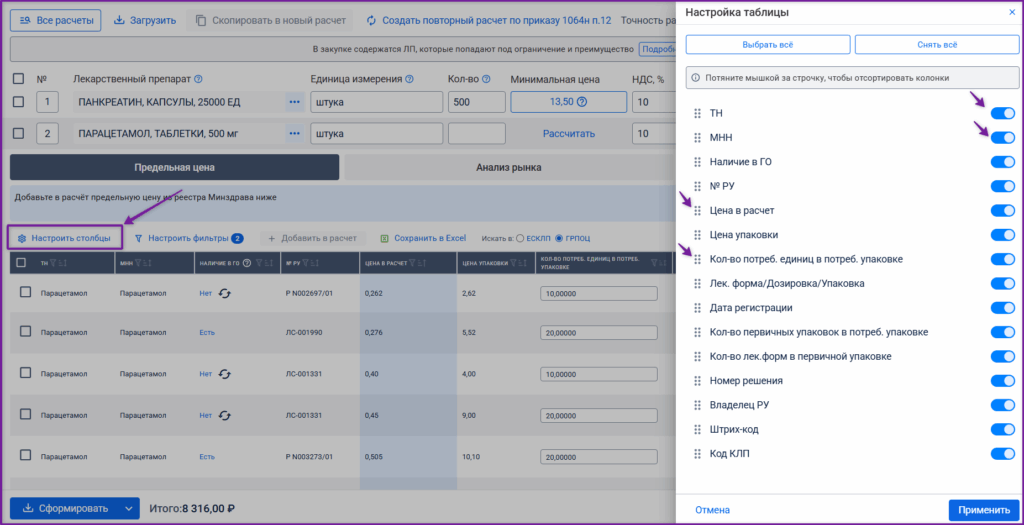The width and height of the screenshot is (1024, 525).
Task: Click the help icon in Наличие в ГО header
Action: pyautogui.click(x=247, y=263)
